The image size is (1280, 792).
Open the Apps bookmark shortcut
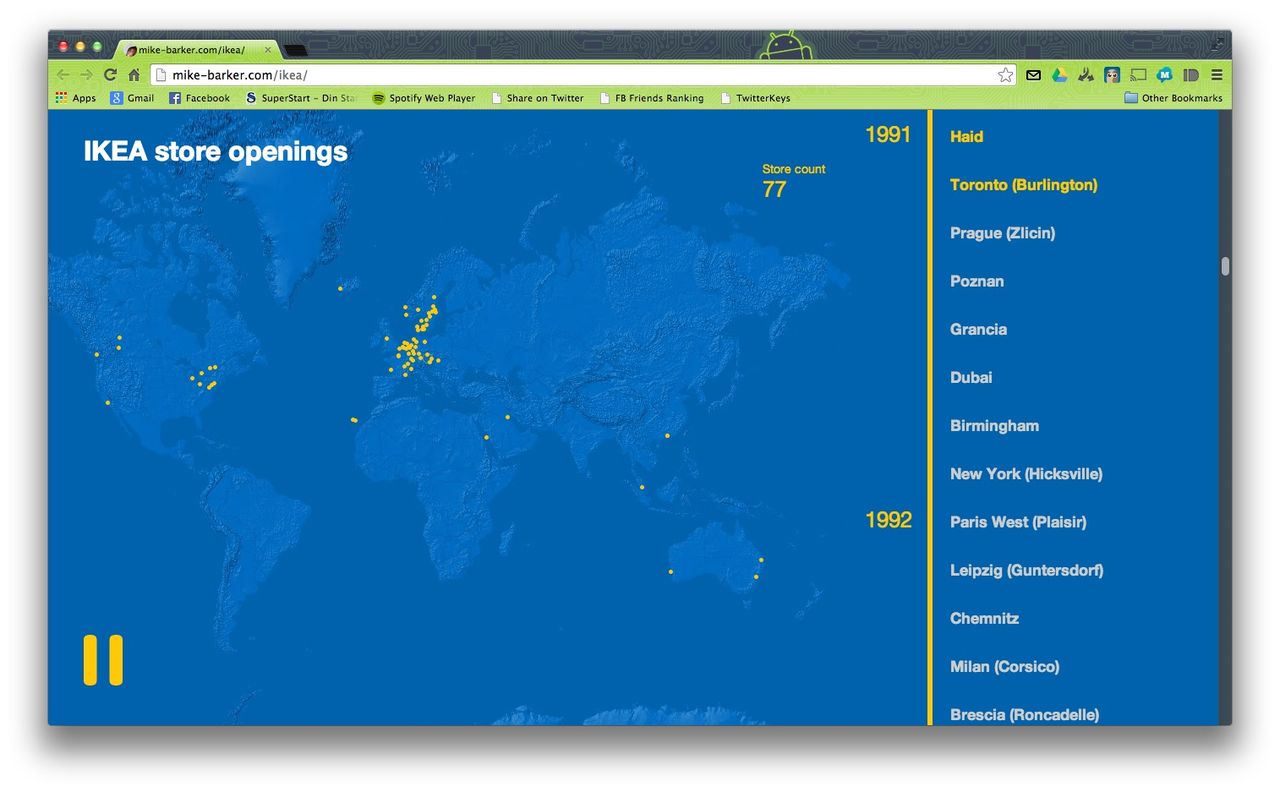76,98
